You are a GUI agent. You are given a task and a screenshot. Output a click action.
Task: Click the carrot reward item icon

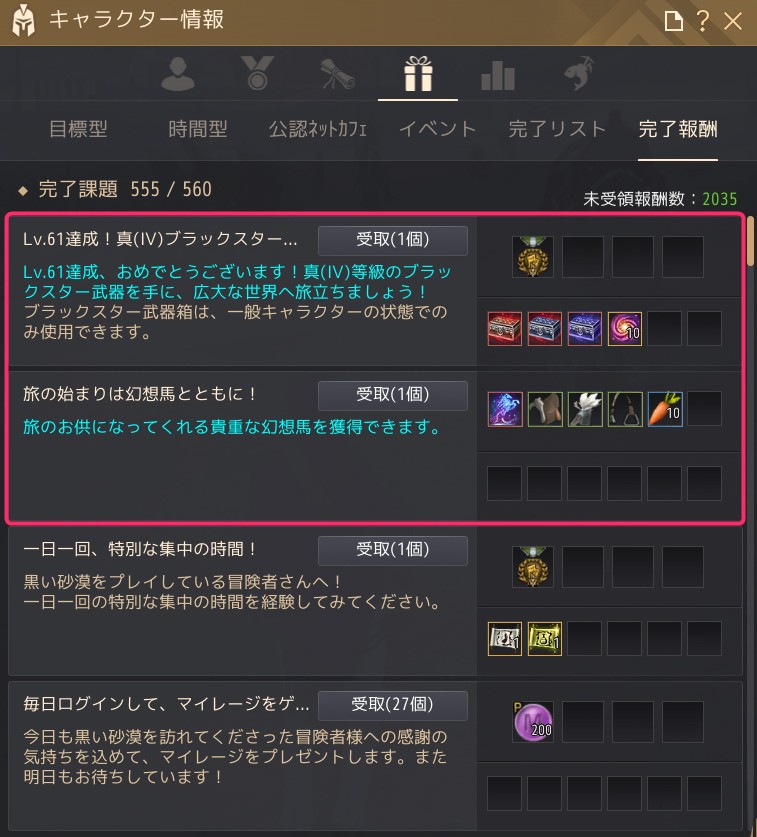665,409
